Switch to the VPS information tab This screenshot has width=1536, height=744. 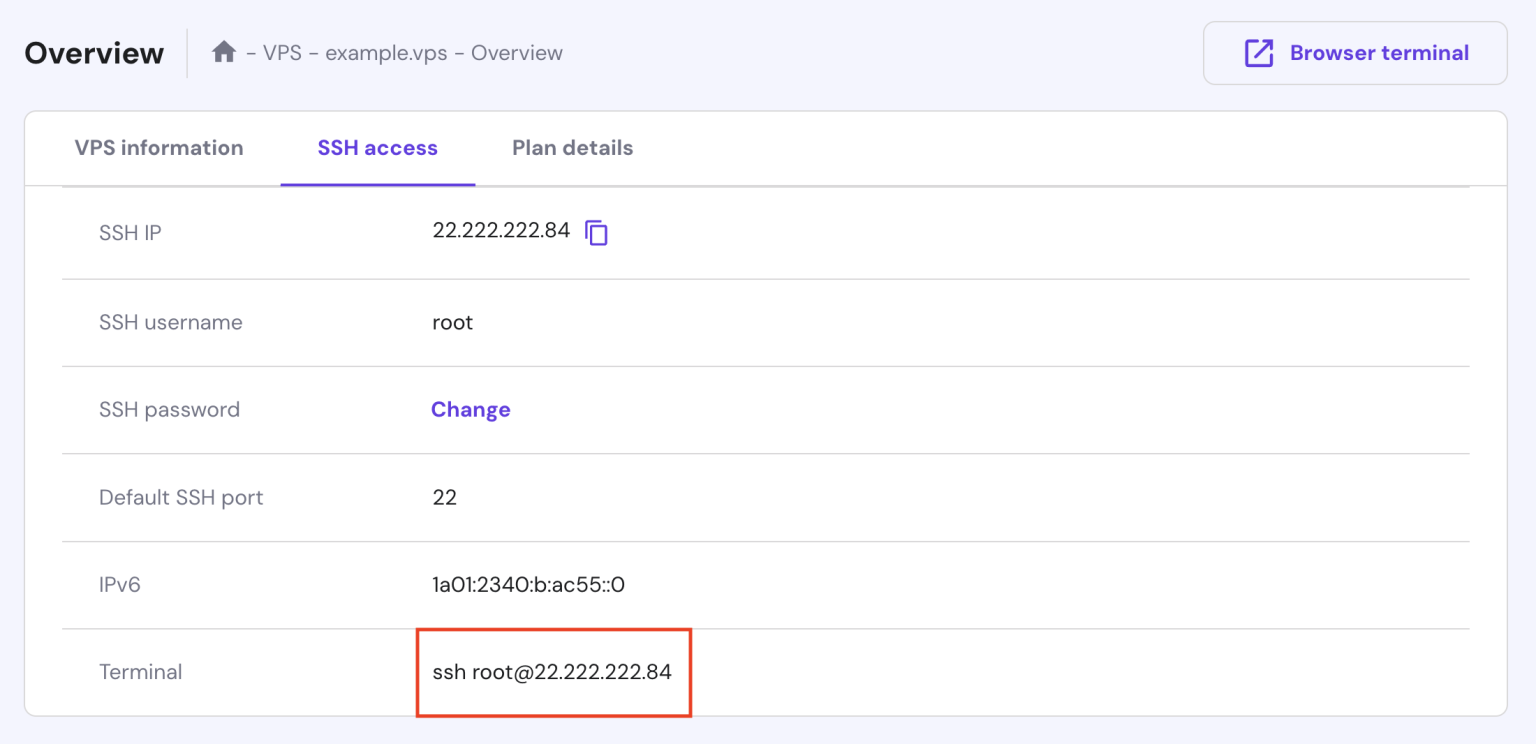159,148
